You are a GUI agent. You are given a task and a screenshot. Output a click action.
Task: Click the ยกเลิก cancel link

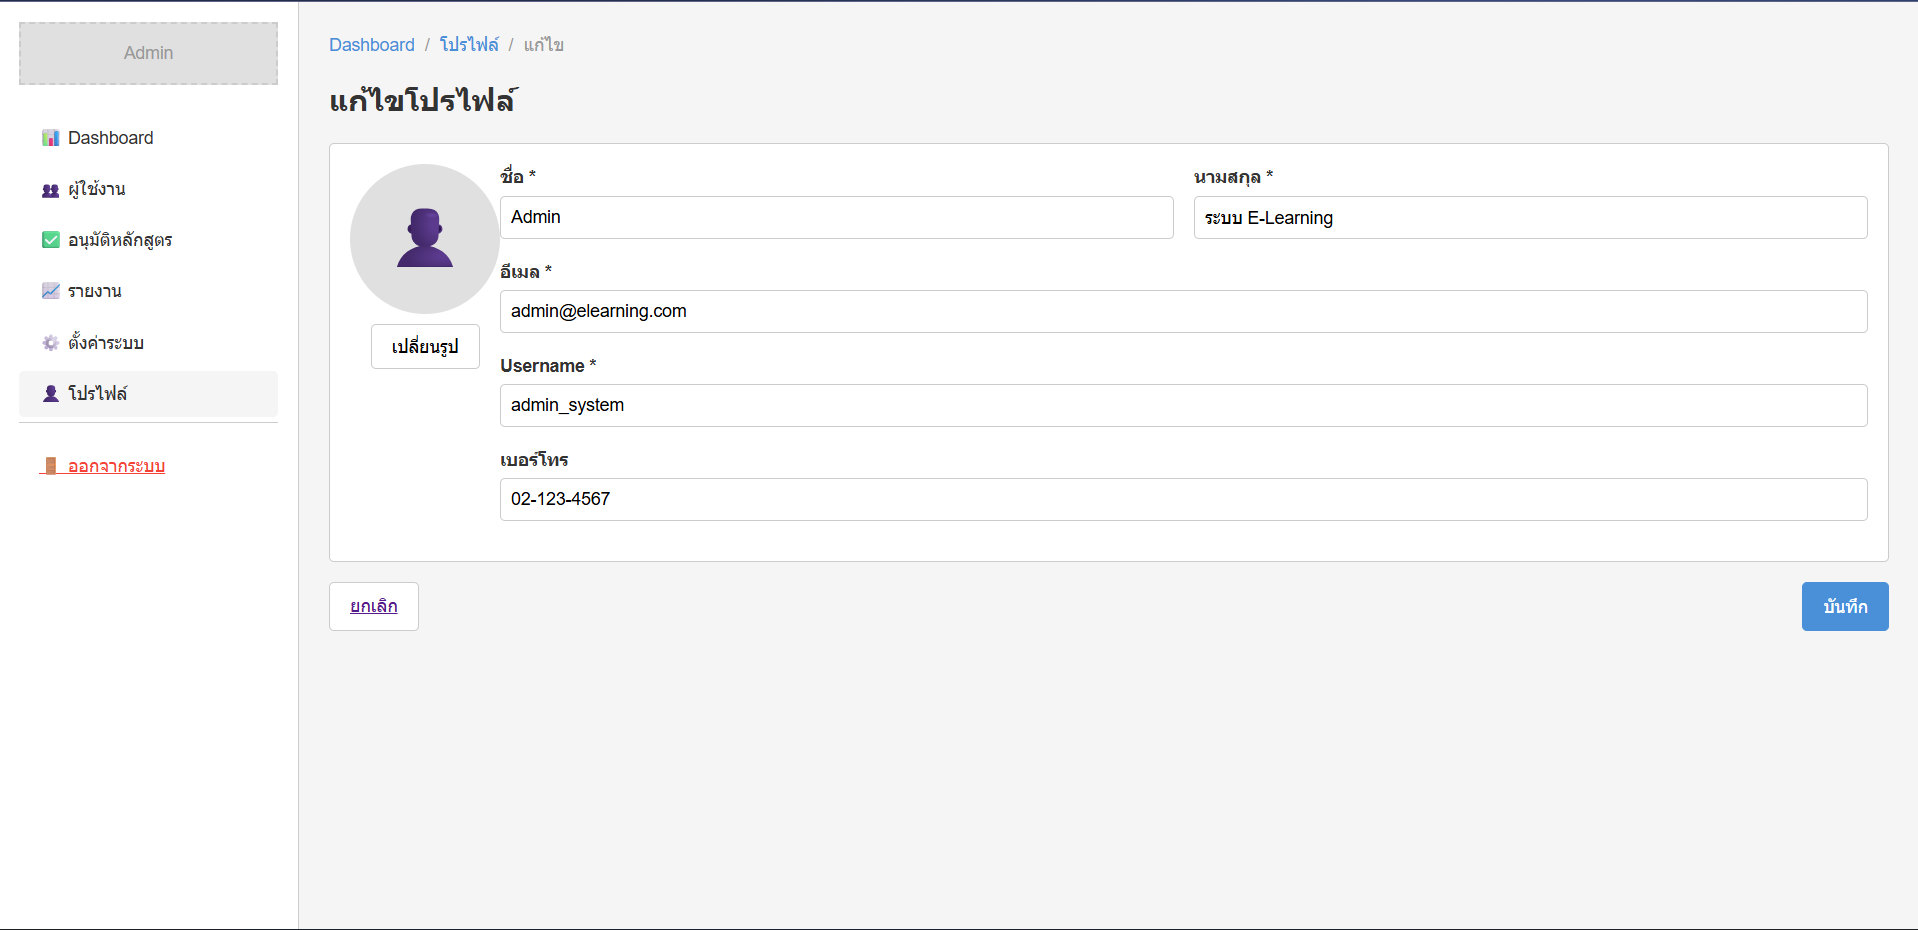pos(373,606)
